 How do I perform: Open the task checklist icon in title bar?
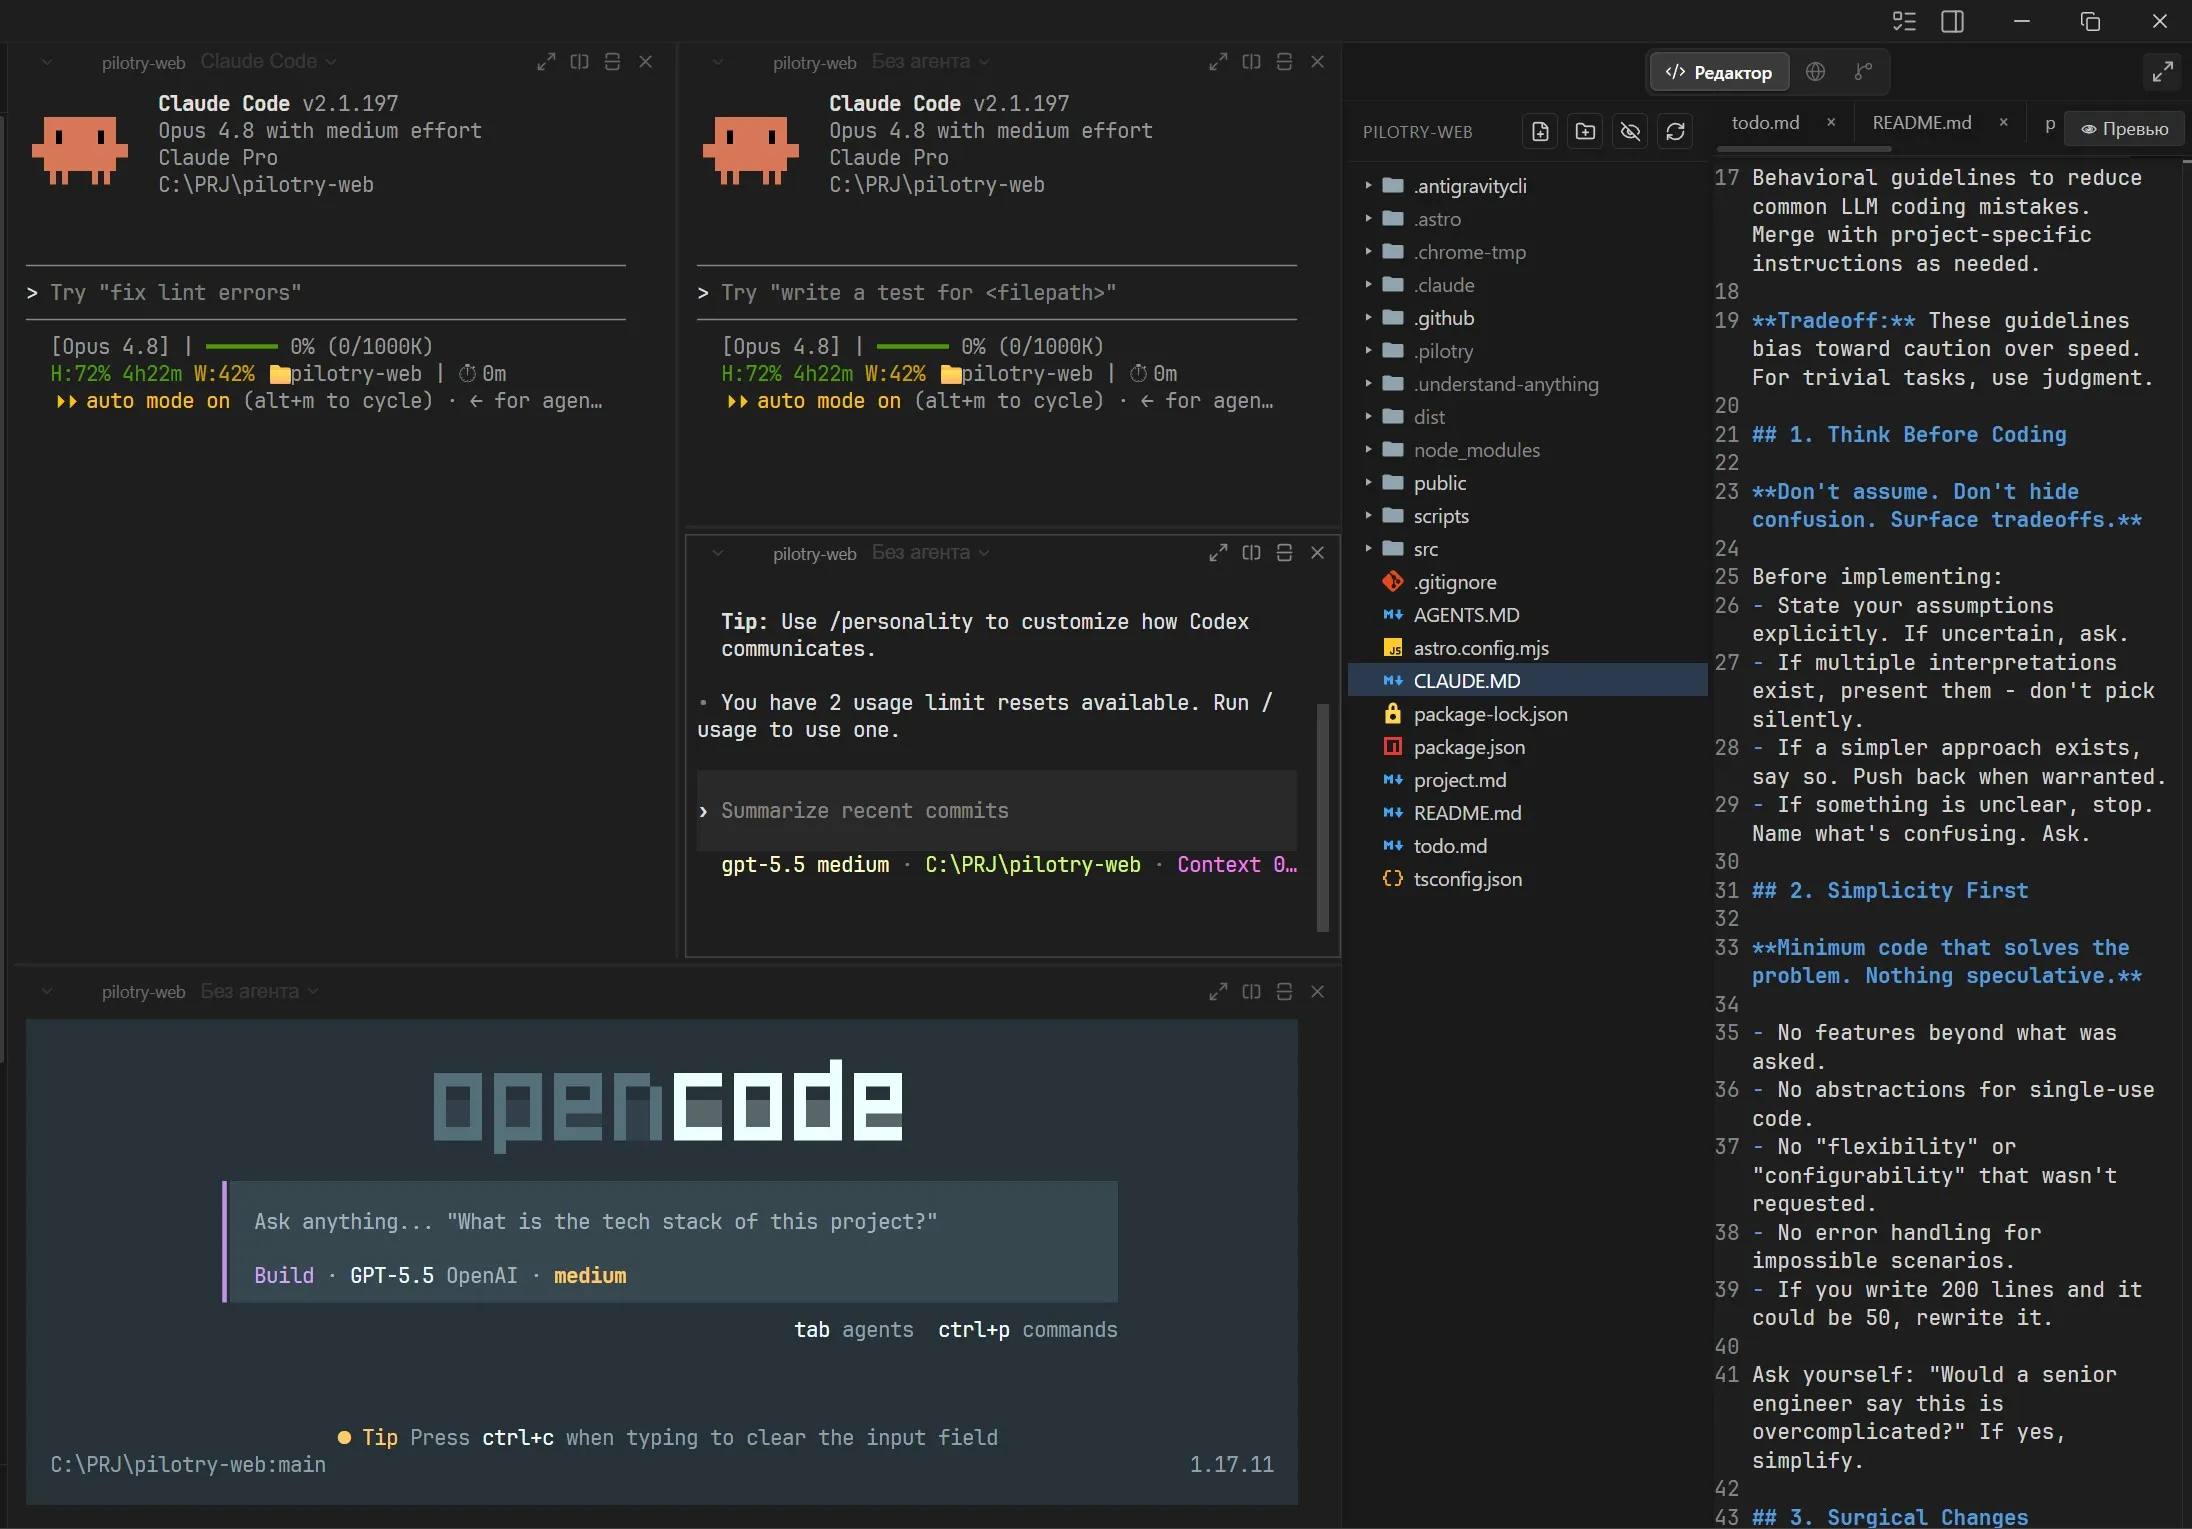(1904, 22)
